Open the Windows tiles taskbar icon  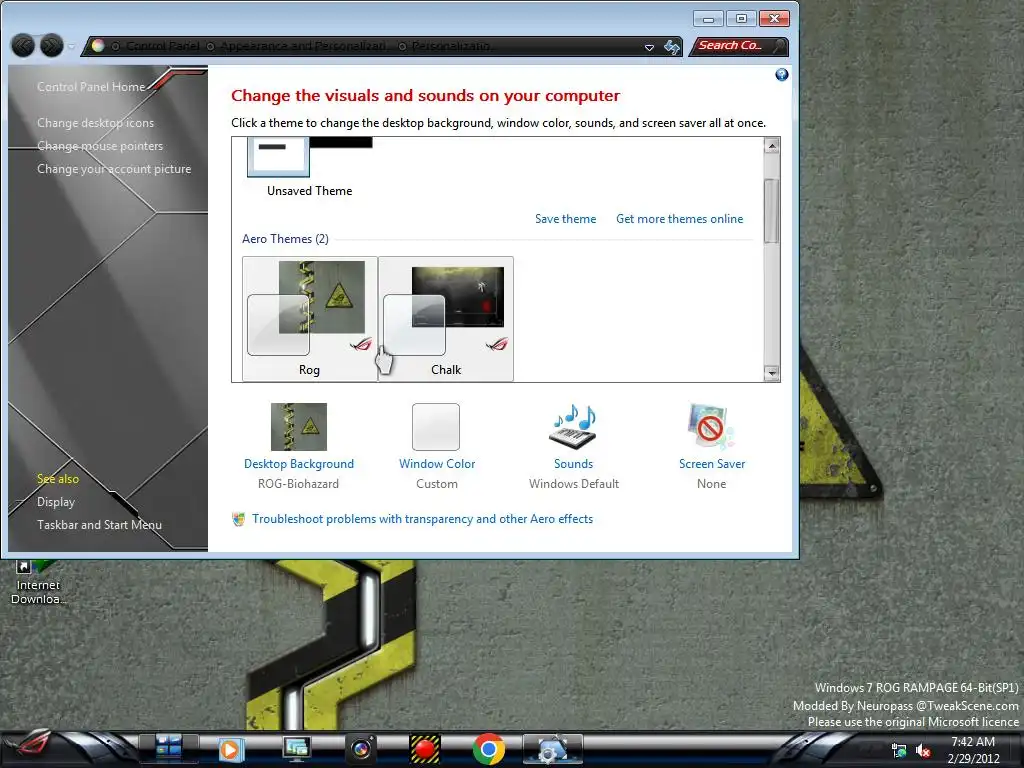tap(168, 748)
